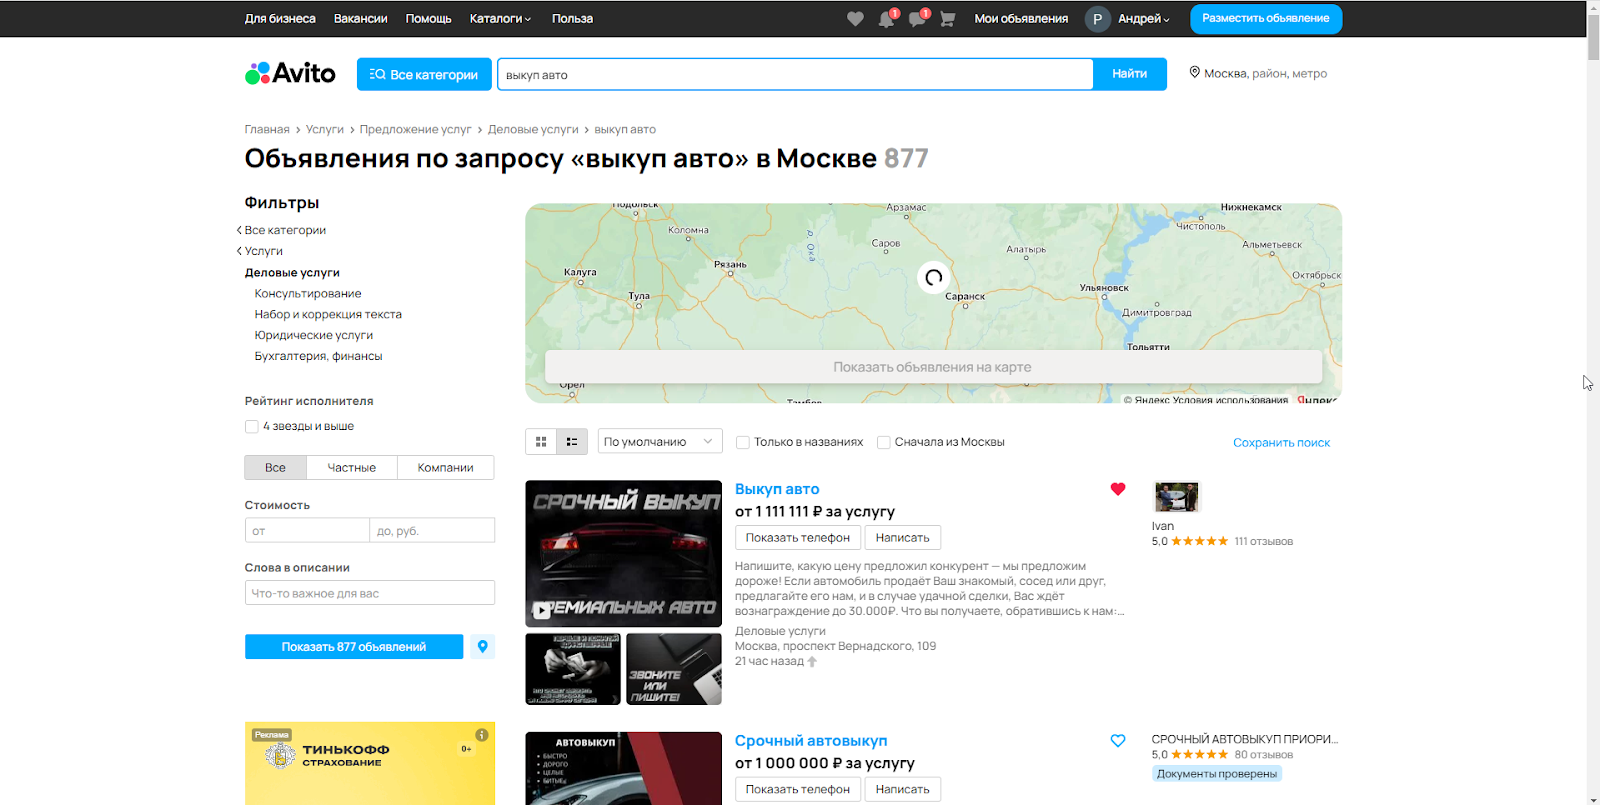Play video on Выкуп авто listing image
This screenshot has width=1600, height=805.
[x=542, y=610]
